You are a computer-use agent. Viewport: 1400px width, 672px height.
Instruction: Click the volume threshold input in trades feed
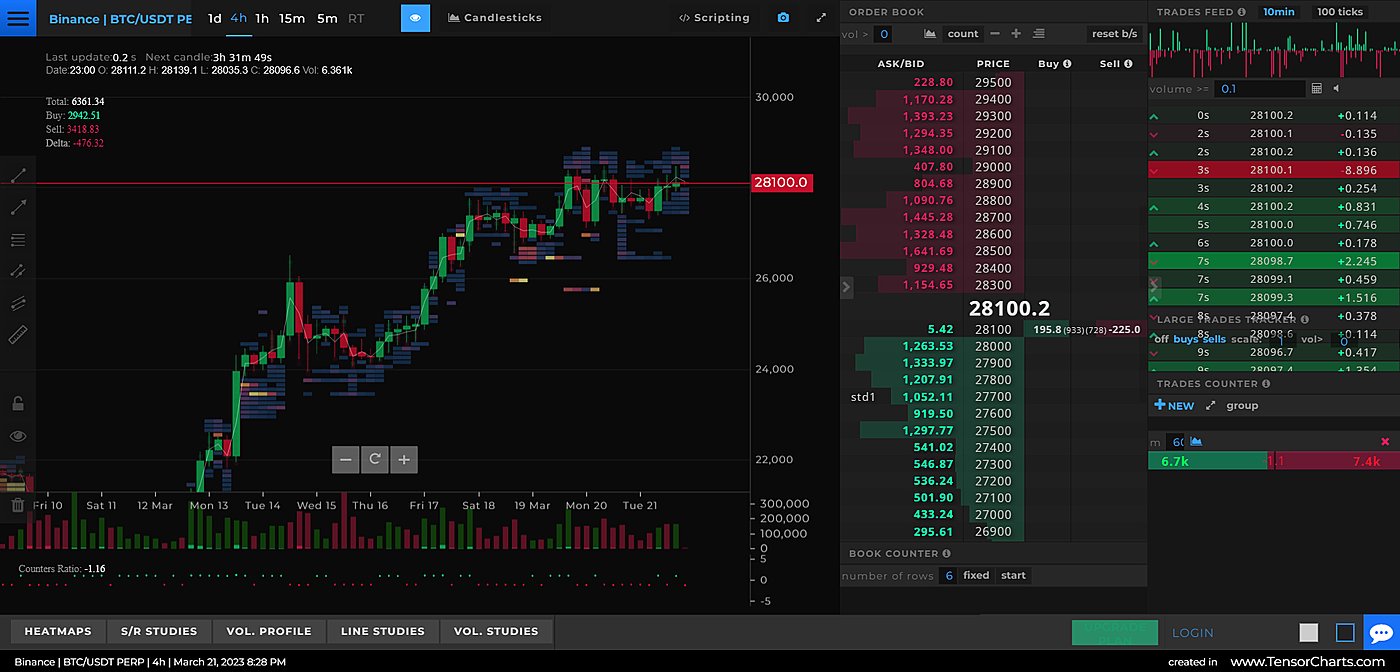pos(1258,89)
